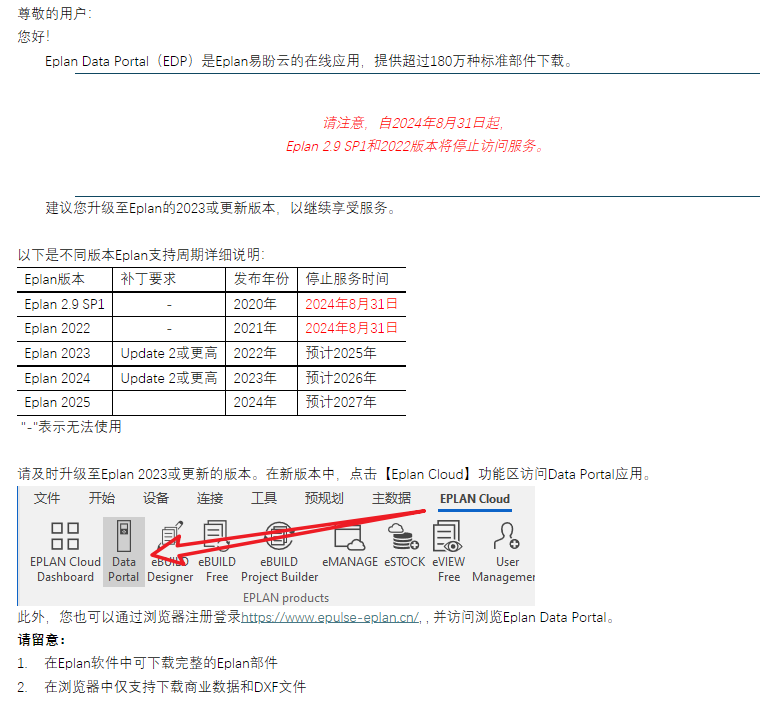Image resolution: width=763 pixels, height=702 pixels.
Task: Click Update 2或更高 in Eplan 2024 row
Action: tap(169, 378)
